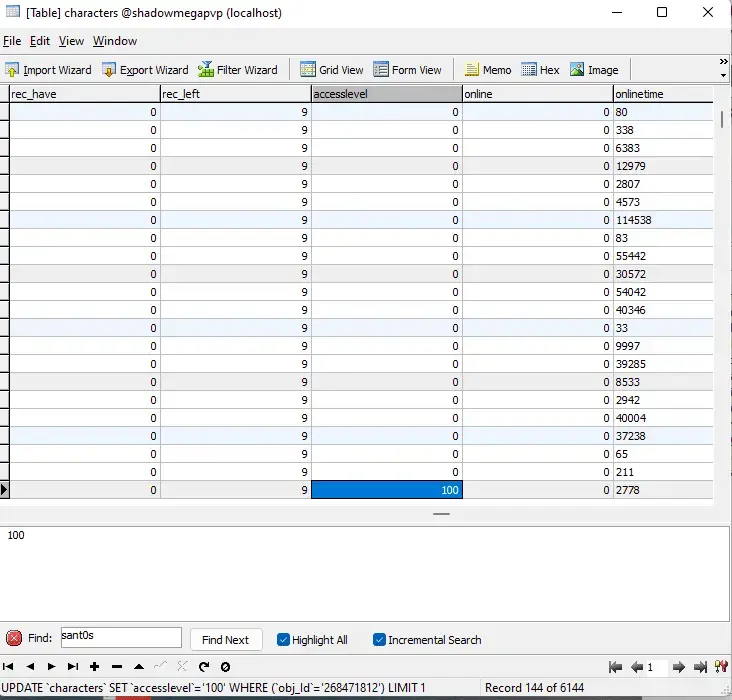Image resolution: width=732 pixels, height=700 pixels.
Task: Toggle the Incremental Search checkbox
Action: pos(379,639)
